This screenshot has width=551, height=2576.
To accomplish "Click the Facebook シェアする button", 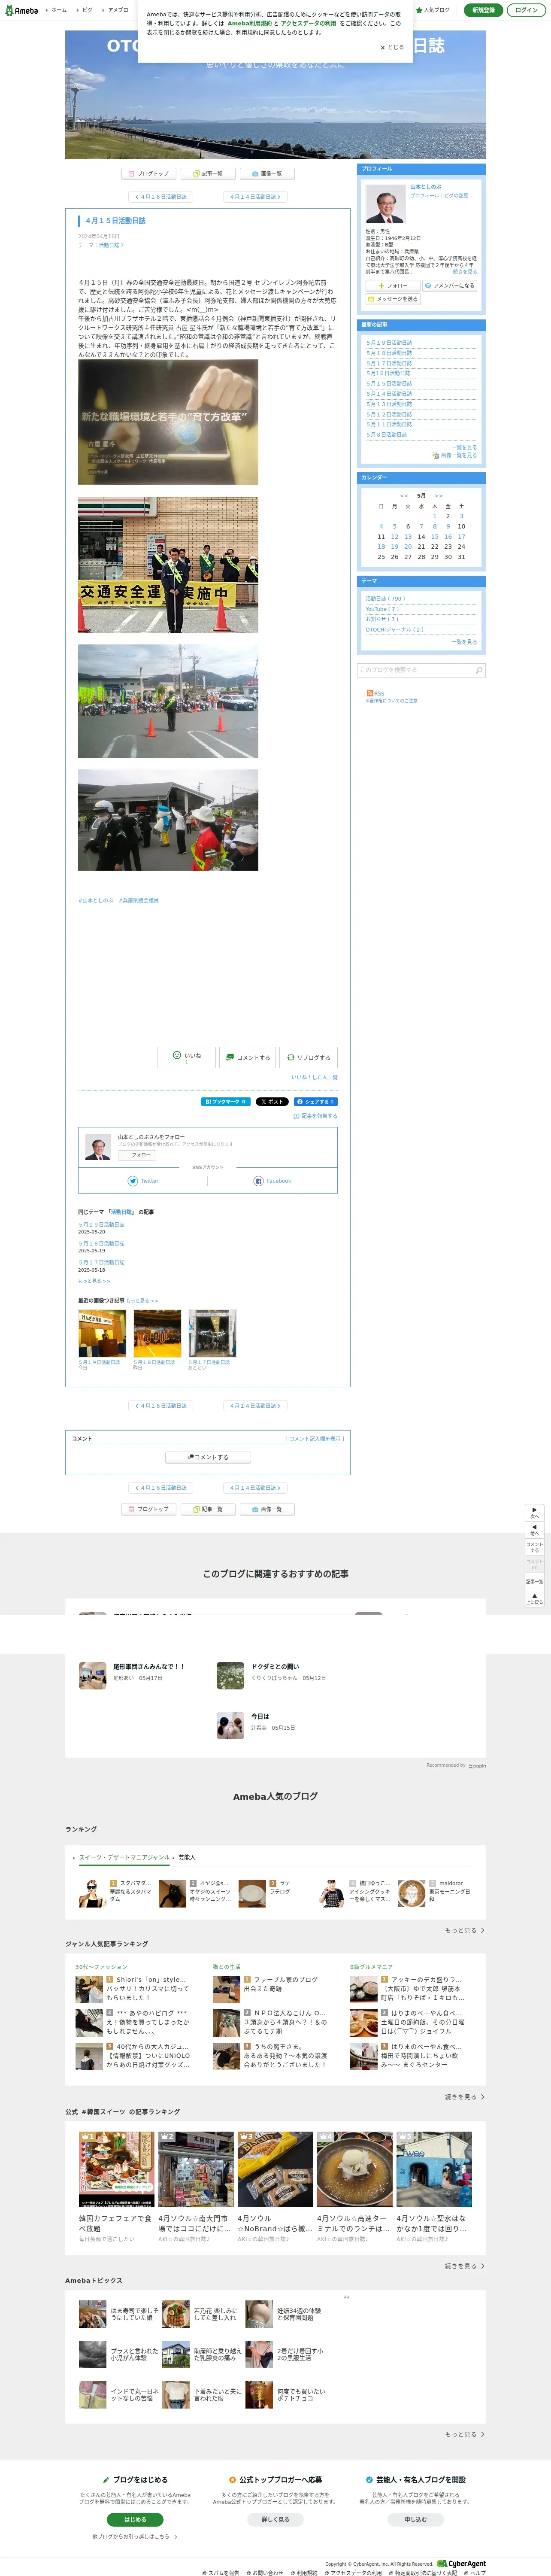I will point(315,1102).
